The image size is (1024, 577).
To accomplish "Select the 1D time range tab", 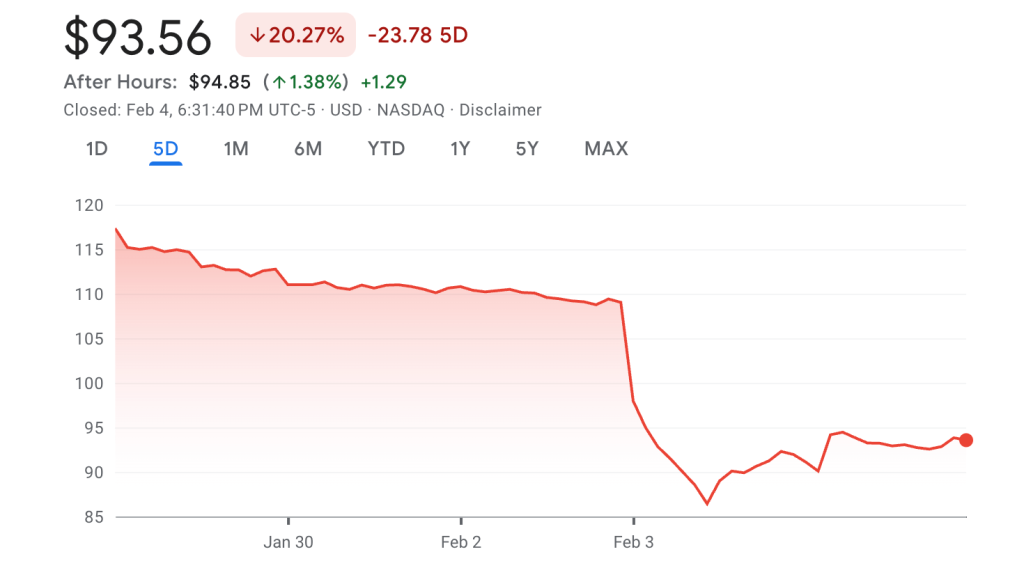I will [96, 149].
